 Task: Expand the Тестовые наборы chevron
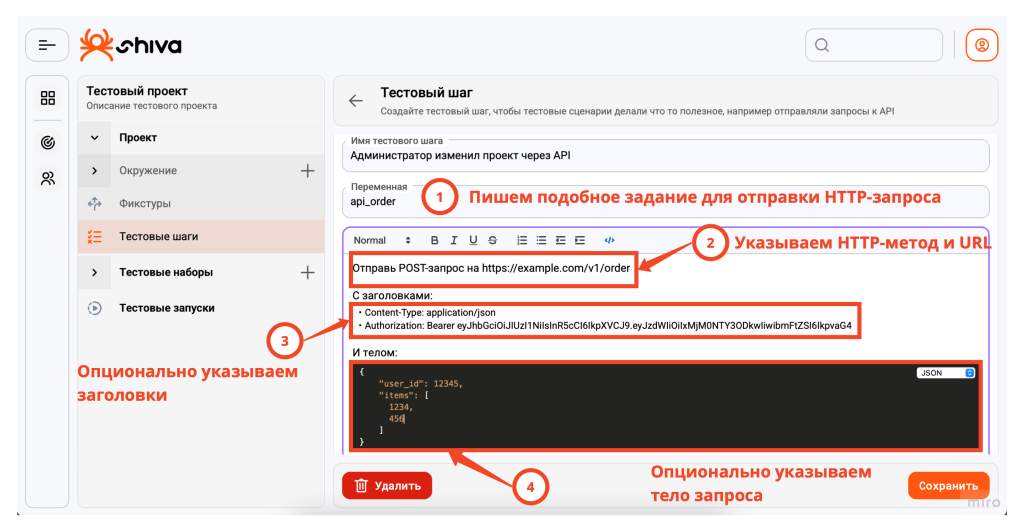[x=95, y=272]
